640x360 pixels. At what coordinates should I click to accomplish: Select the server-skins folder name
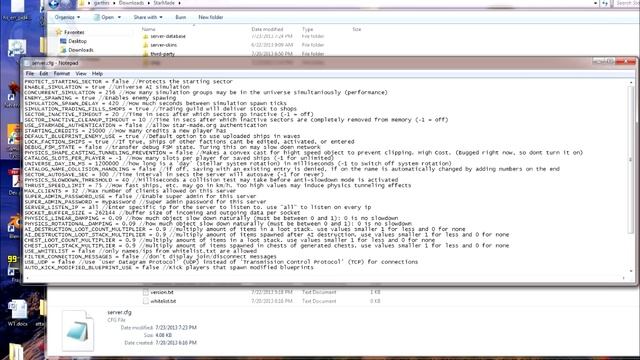[164, 45]
